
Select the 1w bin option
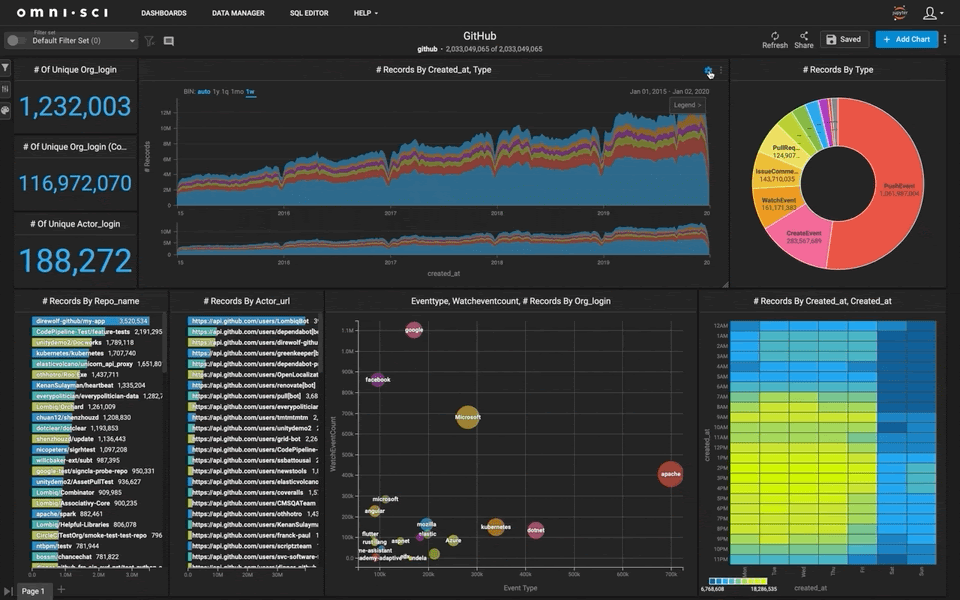click(x=250, y=92)
